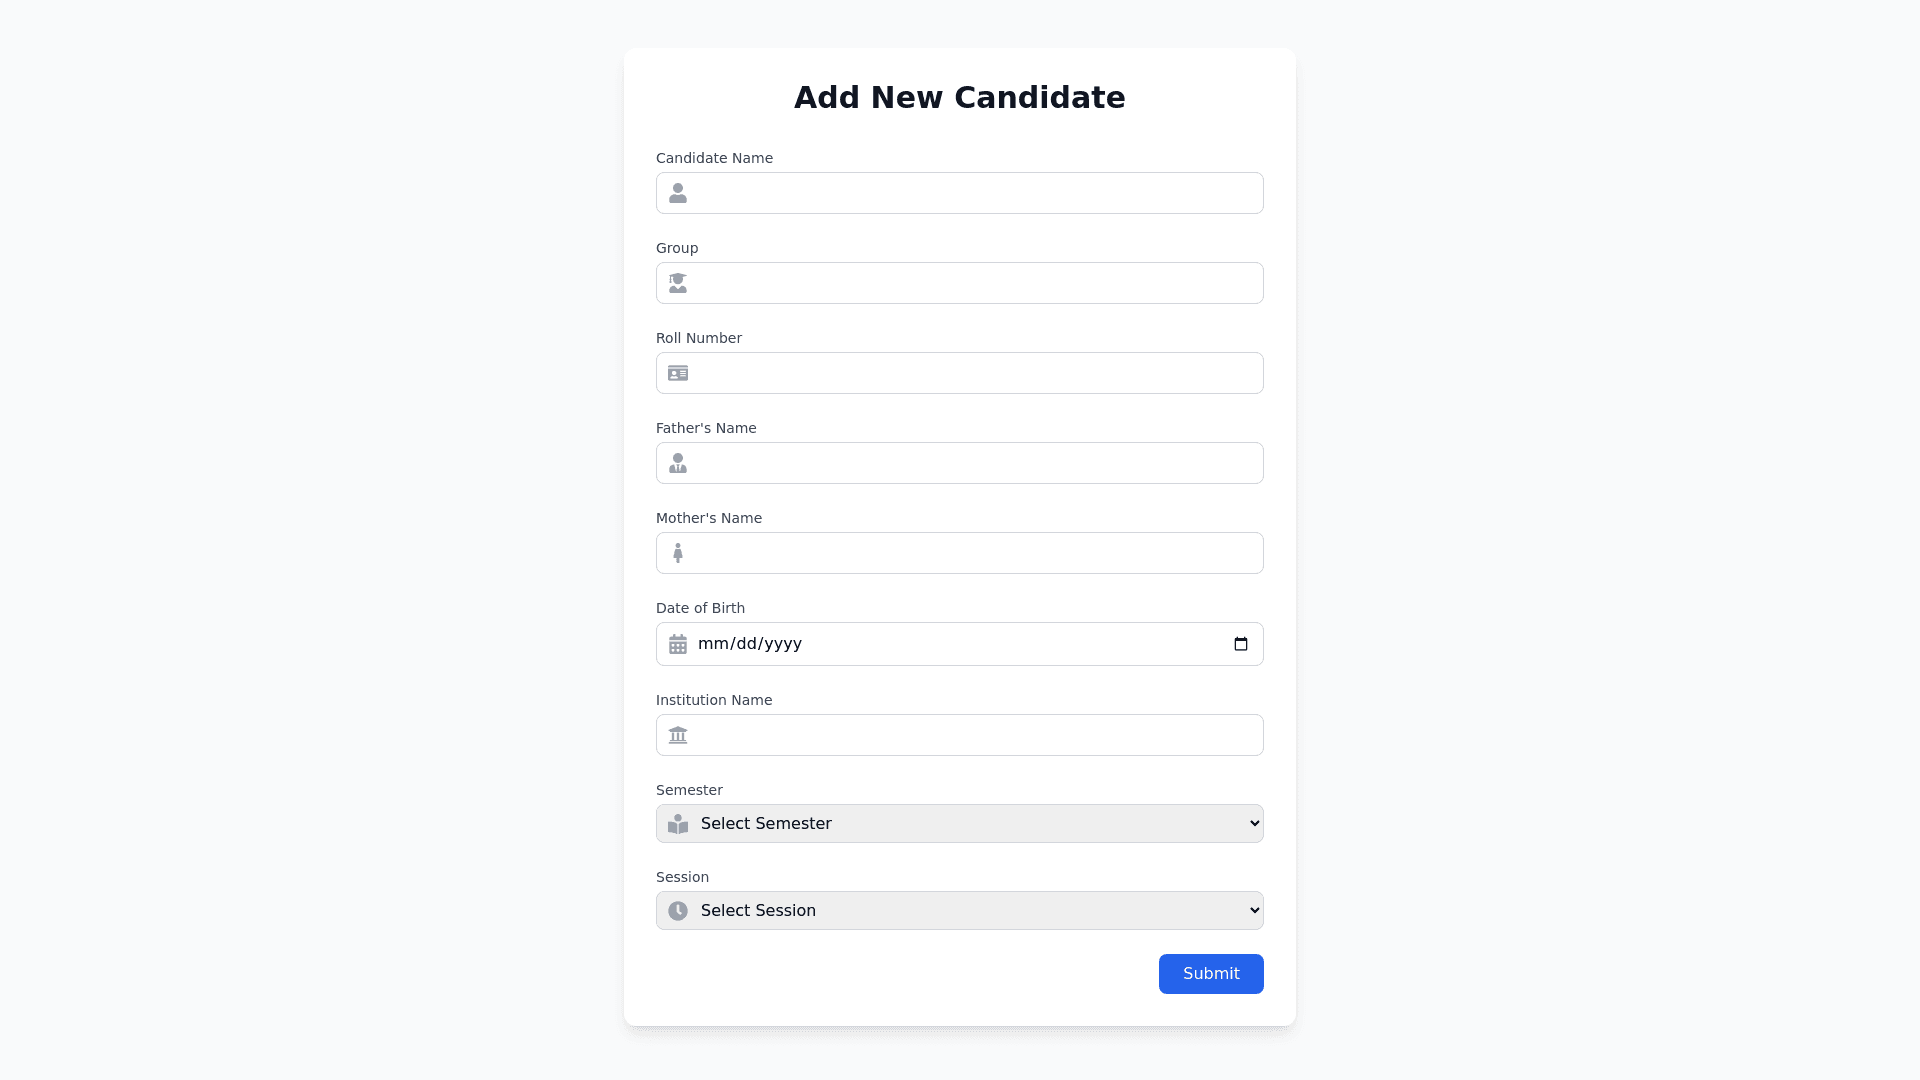Screen dimensions: 1920x1080
Task: Click the calendar grid icon beside Date of Birth
Action: (678, 644)
